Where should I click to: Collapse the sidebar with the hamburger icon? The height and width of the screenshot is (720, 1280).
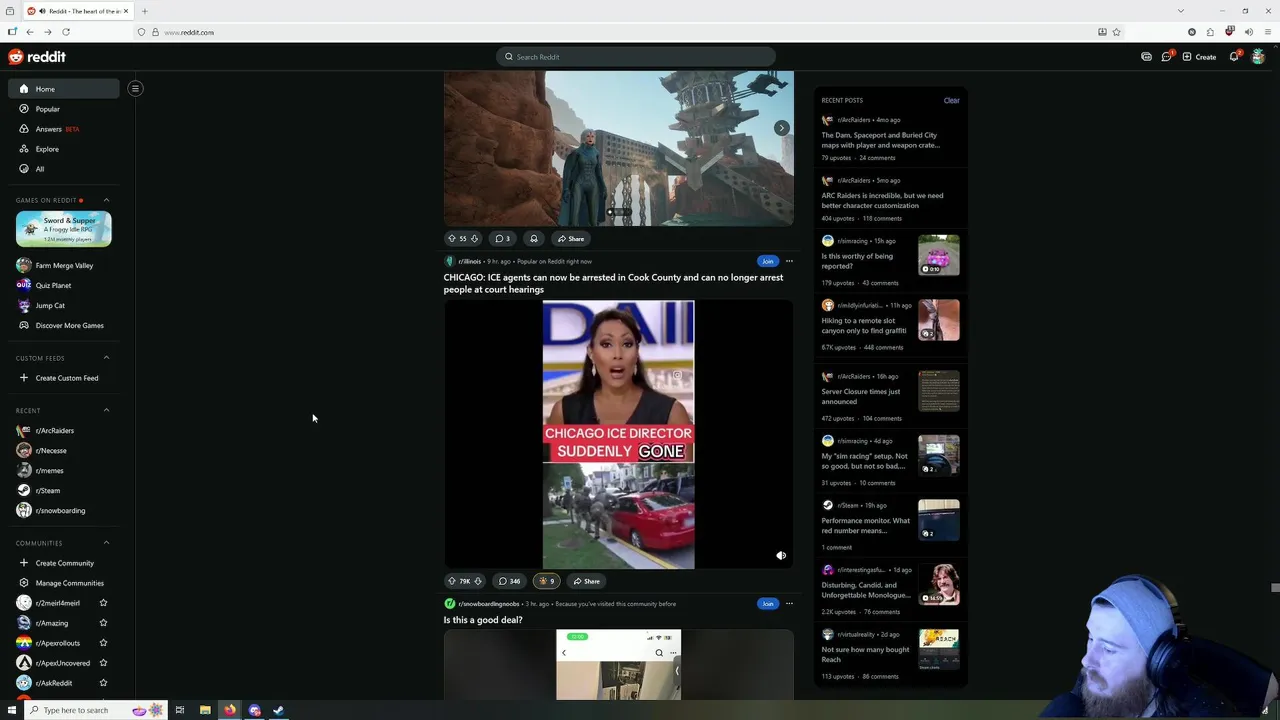click(x=135, y=89)
